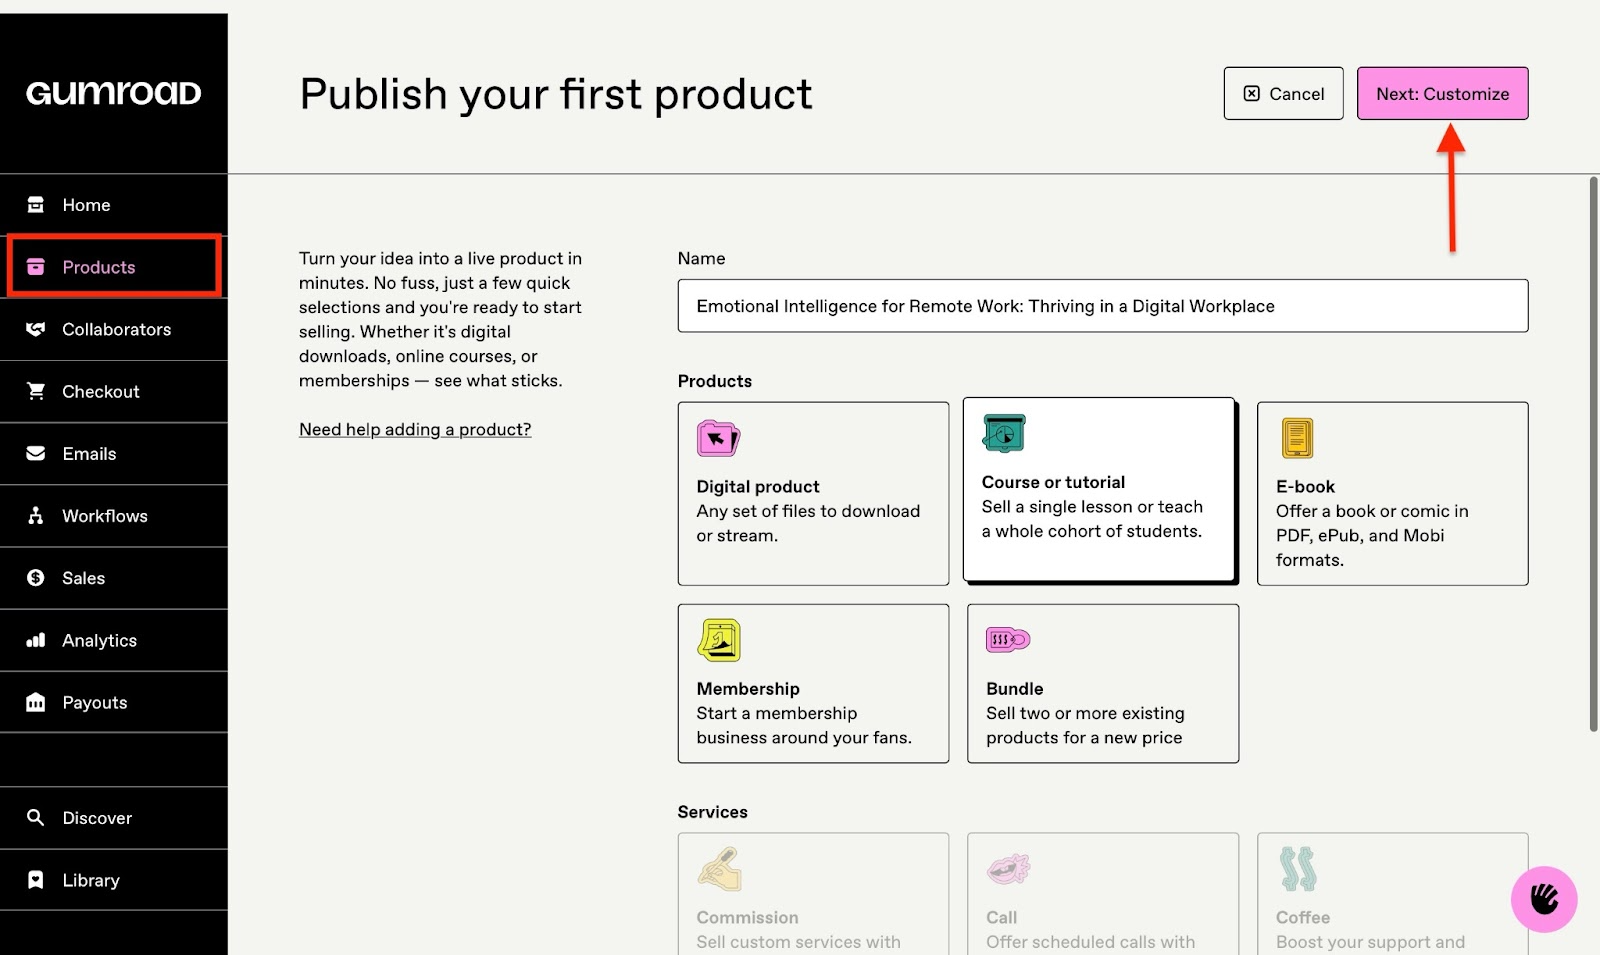Viewport: 1600px width, 955px height.
Task: Click the Payouts bank icon
Action: (x=36, y=702)
